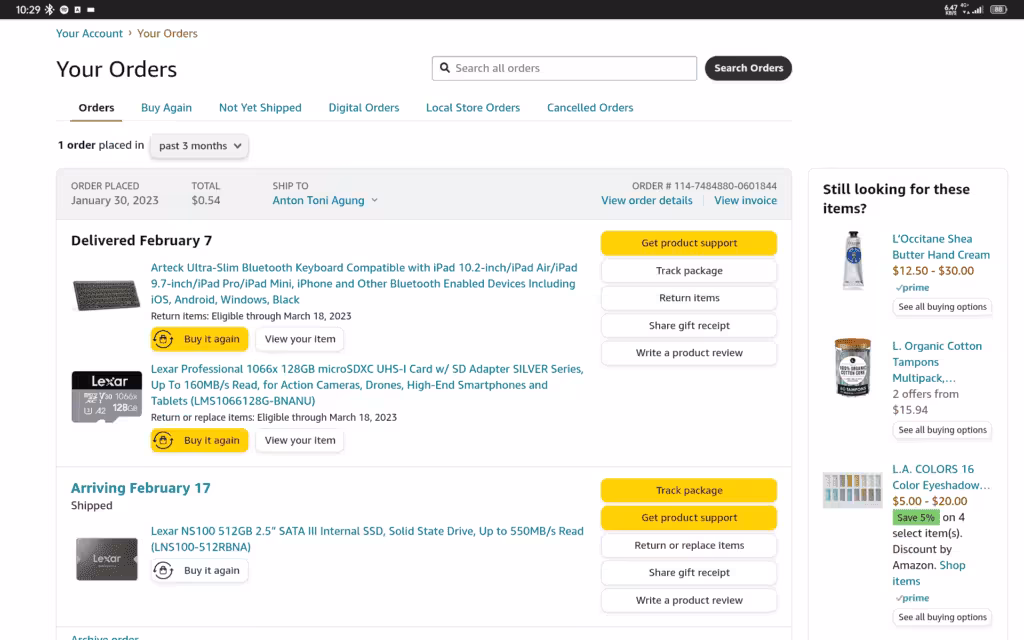This screenshot has width=1024, height=640.
Task: Click the Save 5% green badge
Action: click(x=916, y=517)
